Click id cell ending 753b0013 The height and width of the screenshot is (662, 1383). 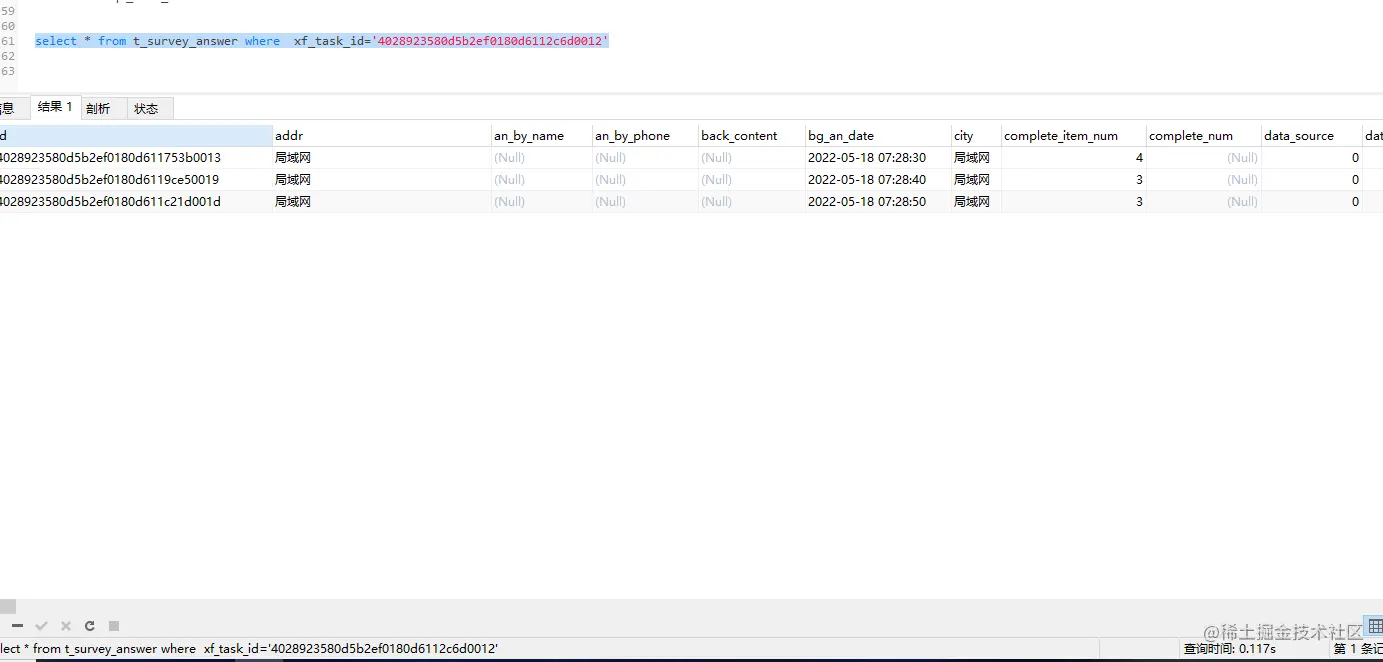136,157
